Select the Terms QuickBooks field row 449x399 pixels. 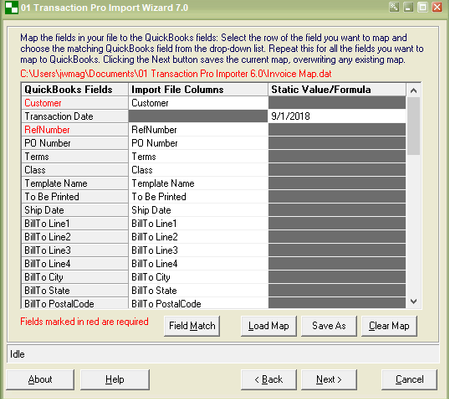point(75,156)
